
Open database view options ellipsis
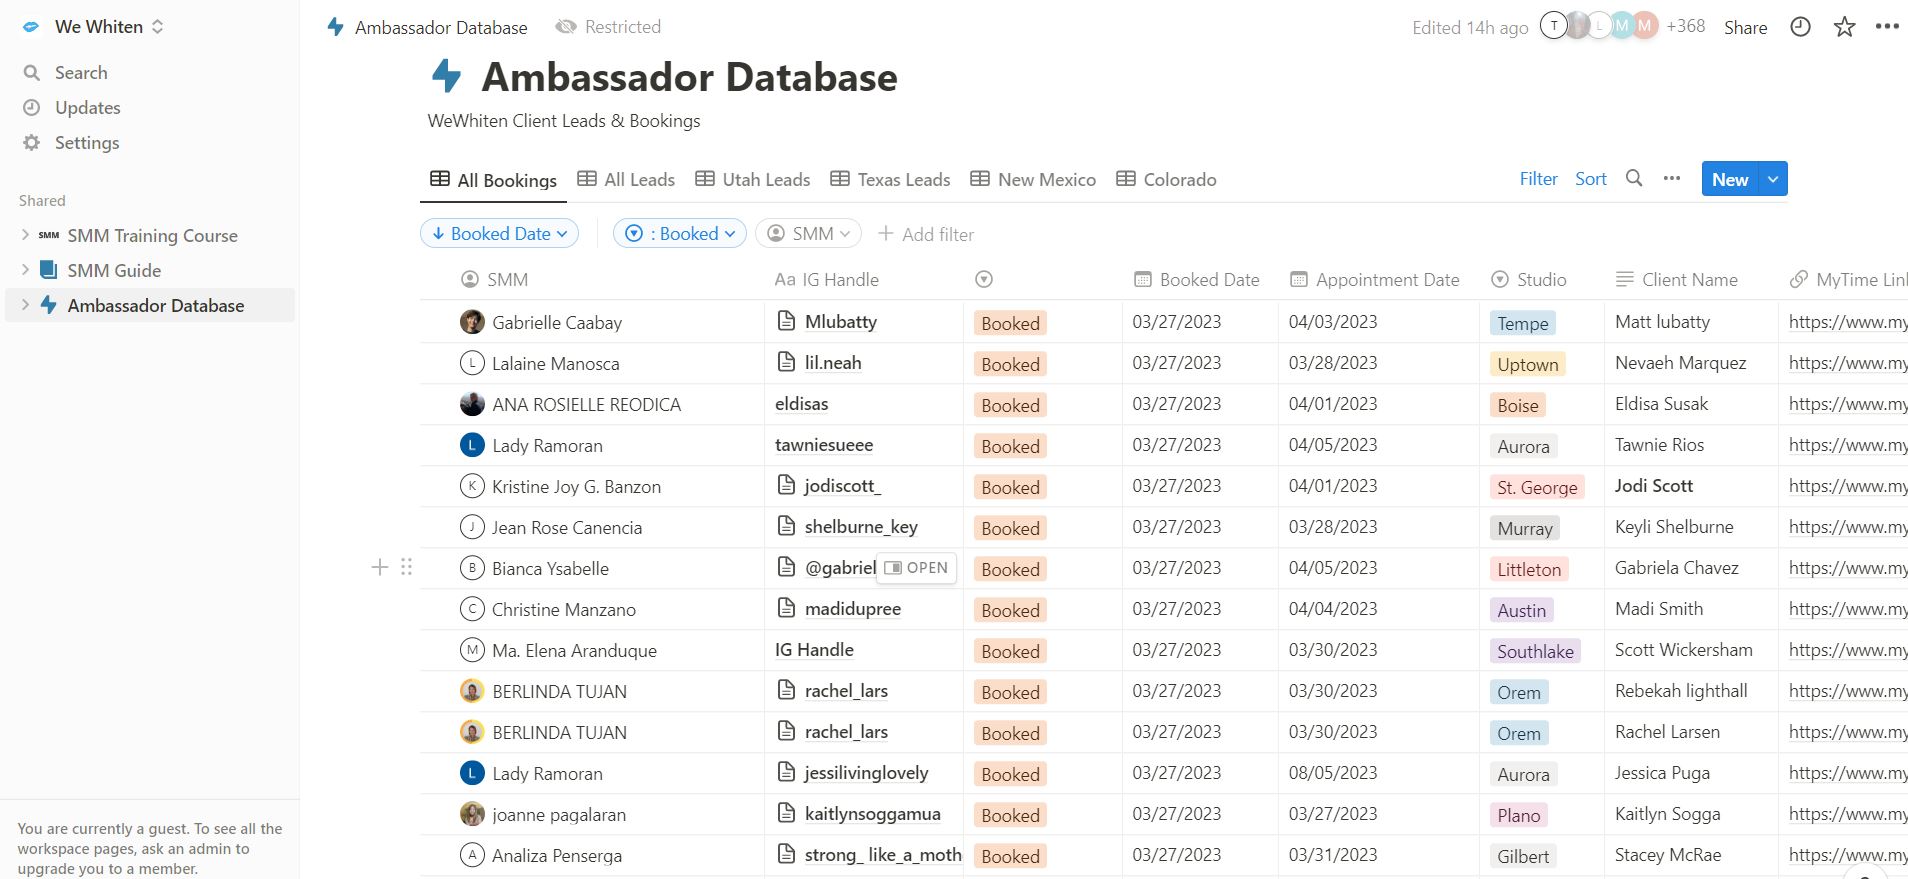click(1671, 178)
